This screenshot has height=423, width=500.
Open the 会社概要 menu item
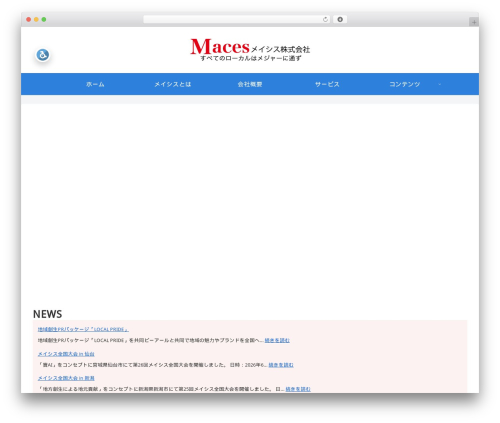(x=250, y=84)
